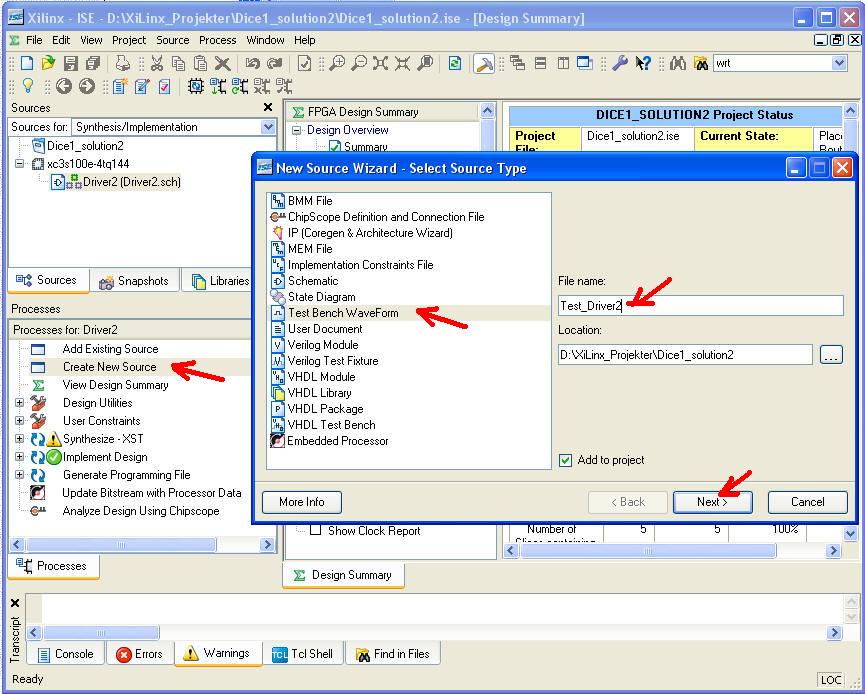Click the What's This help cursor icon
The image size is (865, 694).
pyautogui.click(x=643, y=63)
